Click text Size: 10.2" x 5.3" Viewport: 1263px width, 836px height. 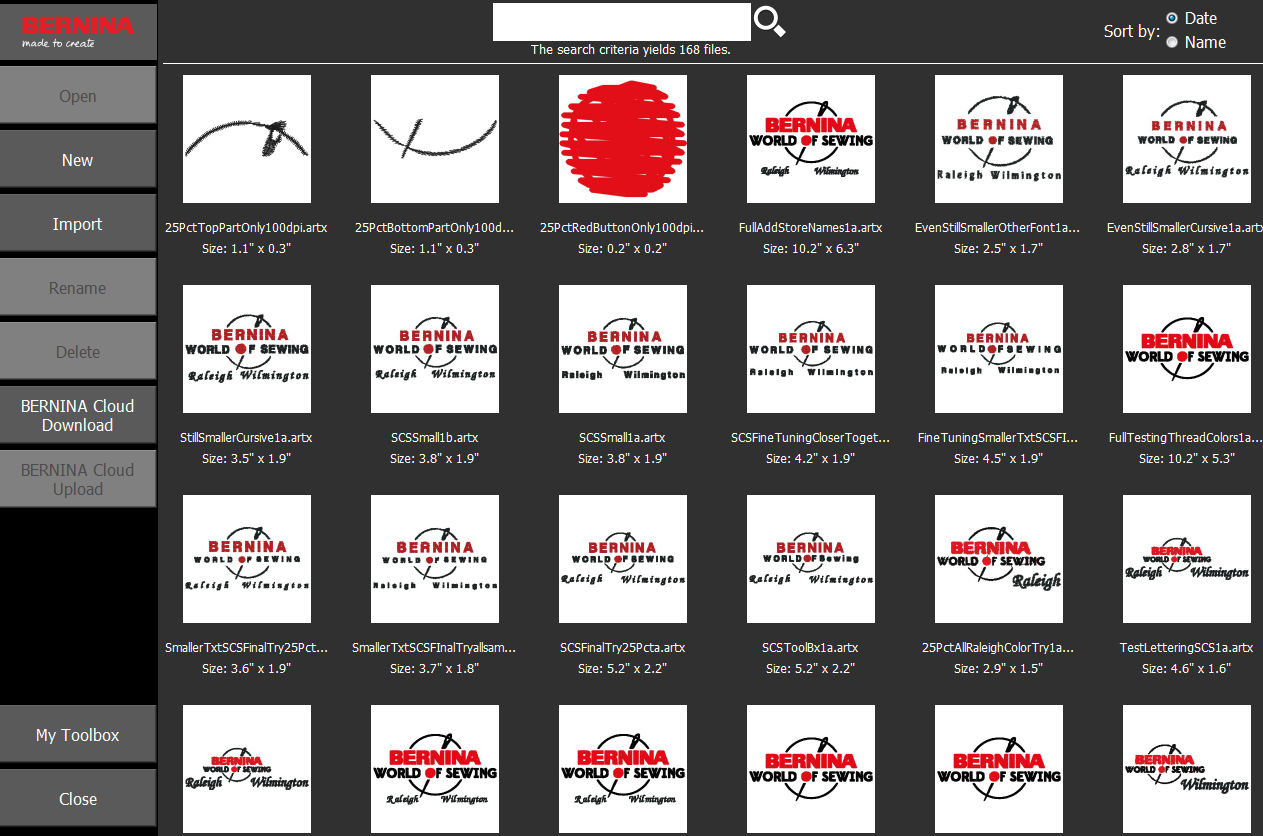(1187, 458)
